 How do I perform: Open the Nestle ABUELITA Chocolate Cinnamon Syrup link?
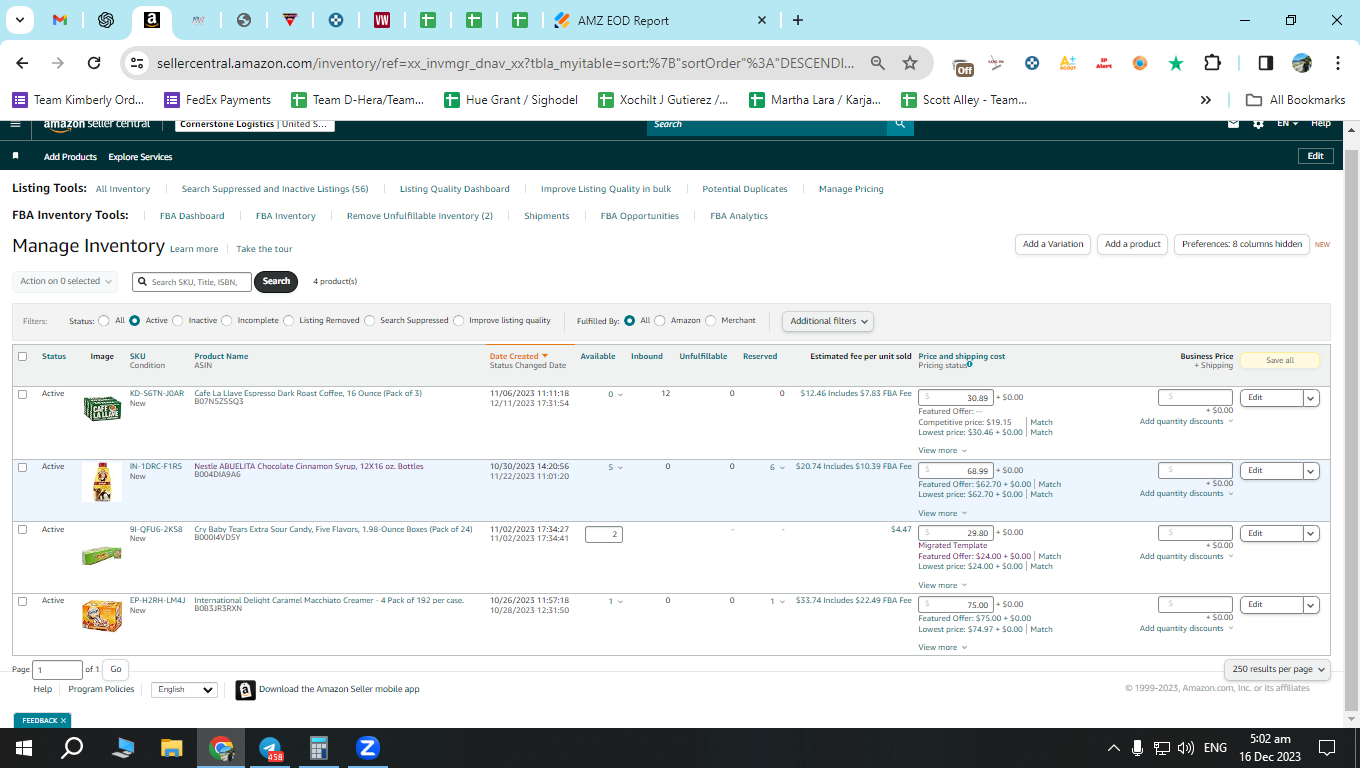pos(309,466)
